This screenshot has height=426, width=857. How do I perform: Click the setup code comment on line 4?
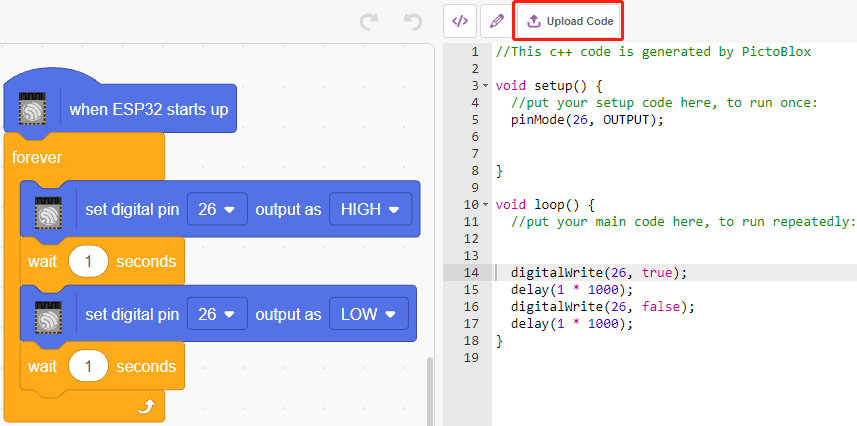point(664,103)
